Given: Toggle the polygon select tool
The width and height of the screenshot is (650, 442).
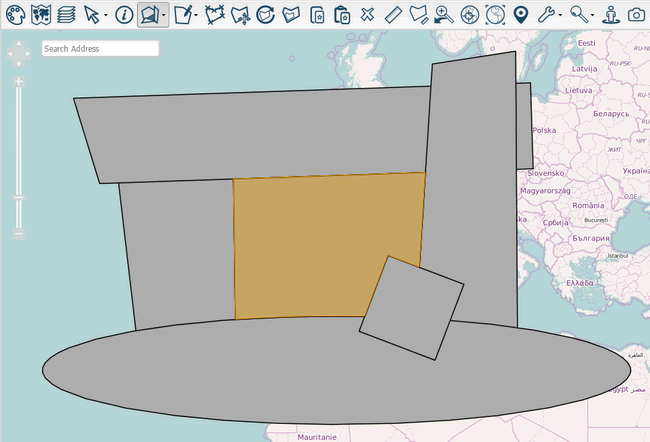Looking at the screenshot, I should (149, 14).
